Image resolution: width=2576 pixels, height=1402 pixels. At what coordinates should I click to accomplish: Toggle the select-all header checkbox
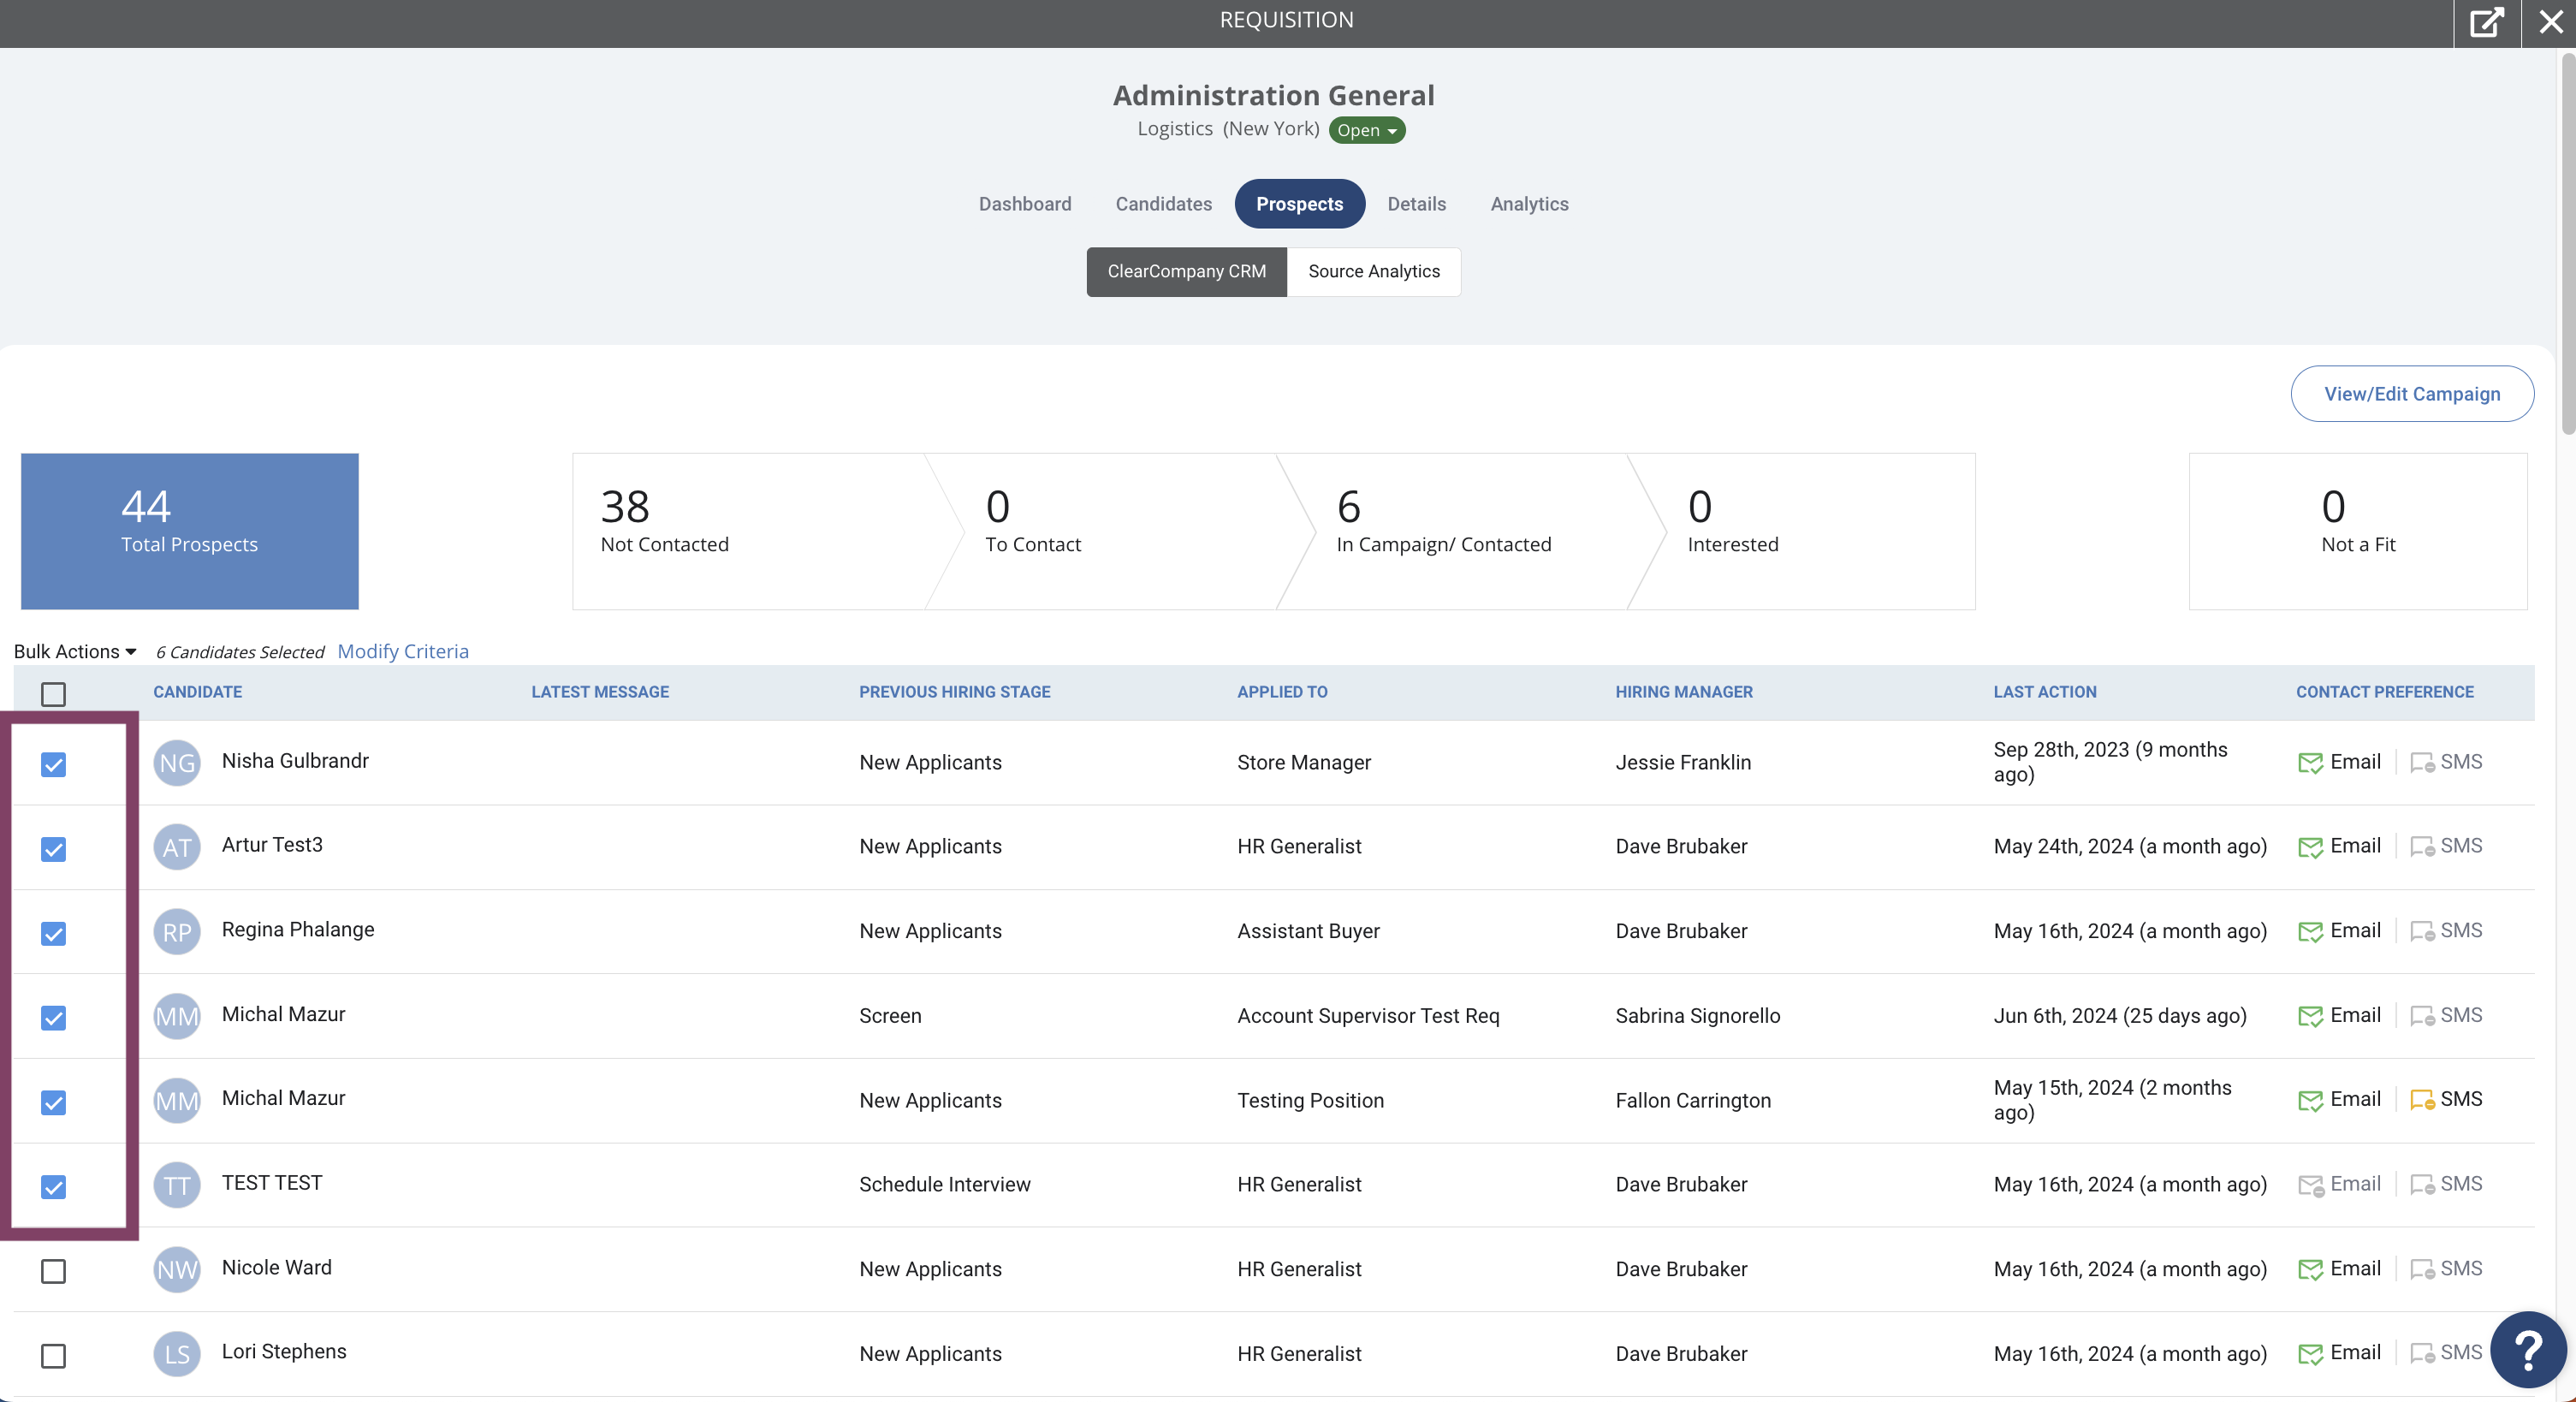(53, 694)
